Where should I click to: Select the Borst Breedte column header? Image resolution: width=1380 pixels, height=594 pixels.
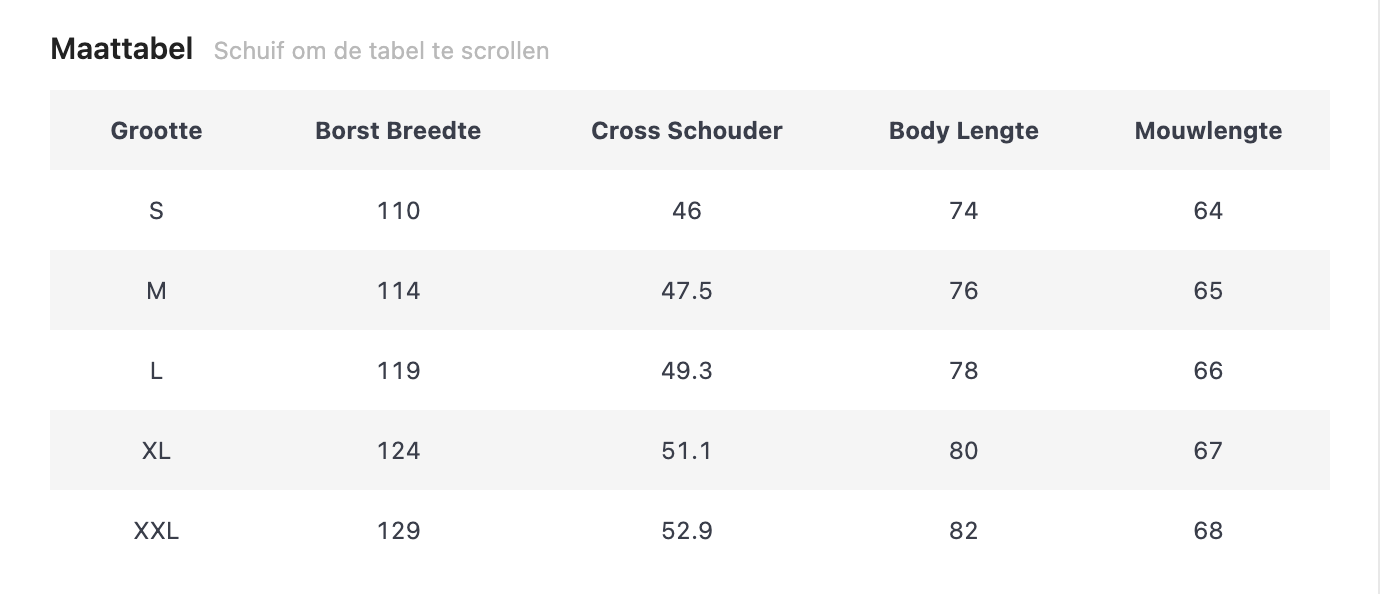(x=398, y=131)
